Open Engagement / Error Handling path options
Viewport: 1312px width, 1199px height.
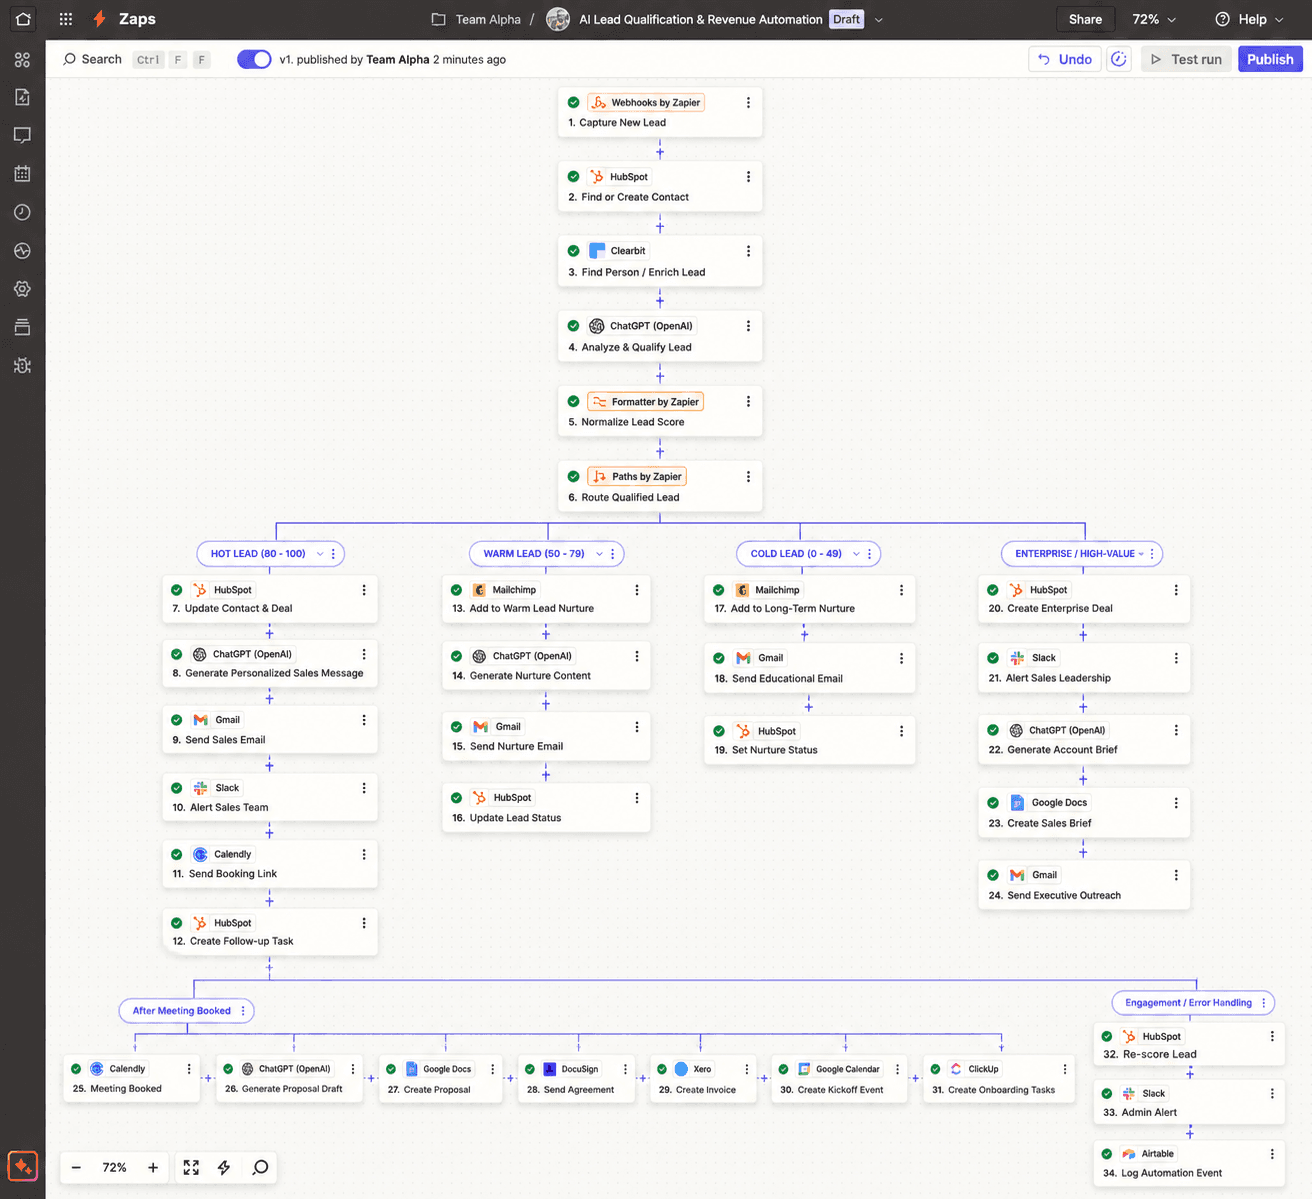tap(1264, 1003)
